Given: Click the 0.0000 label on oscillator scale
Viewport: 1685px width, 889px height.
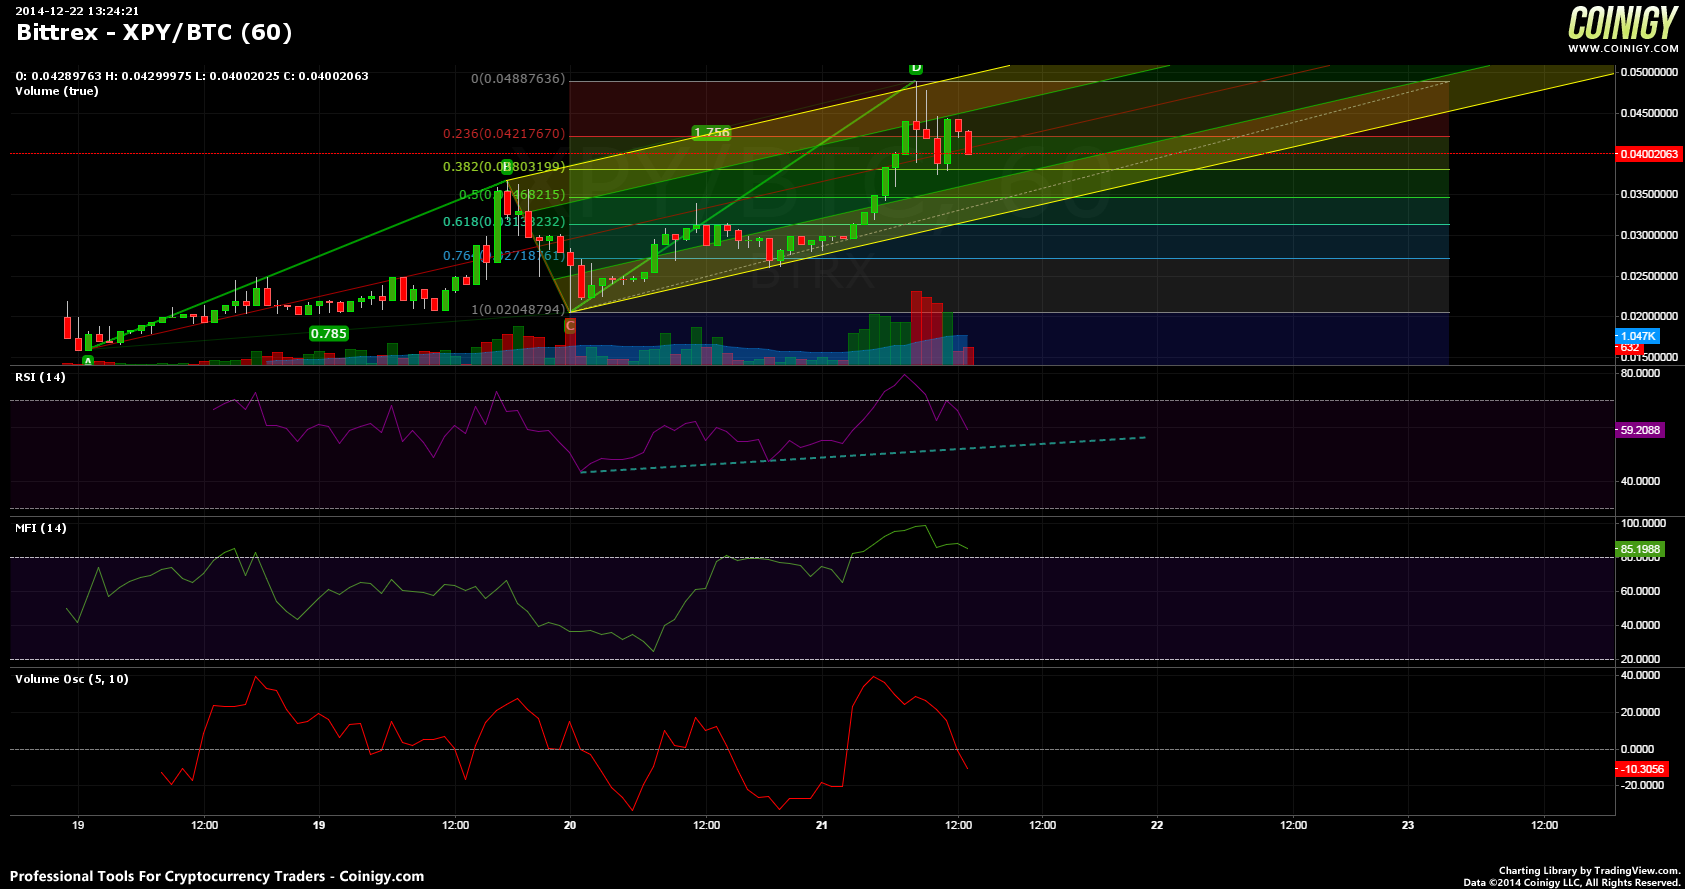Looking at the screenshot, I should point(1638,749).
